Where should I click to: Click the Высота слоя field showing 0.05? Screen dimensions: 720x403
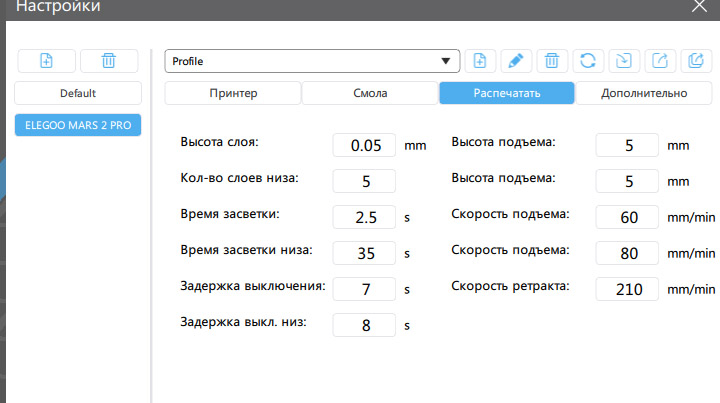point(365,145)
